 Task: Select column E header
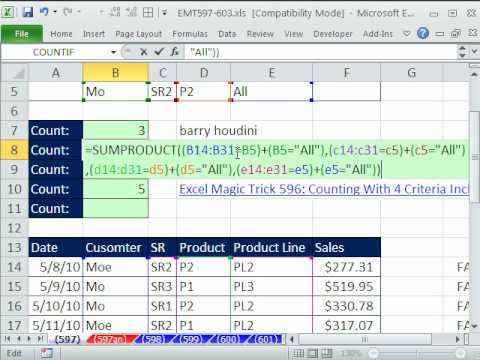(271, 73)
